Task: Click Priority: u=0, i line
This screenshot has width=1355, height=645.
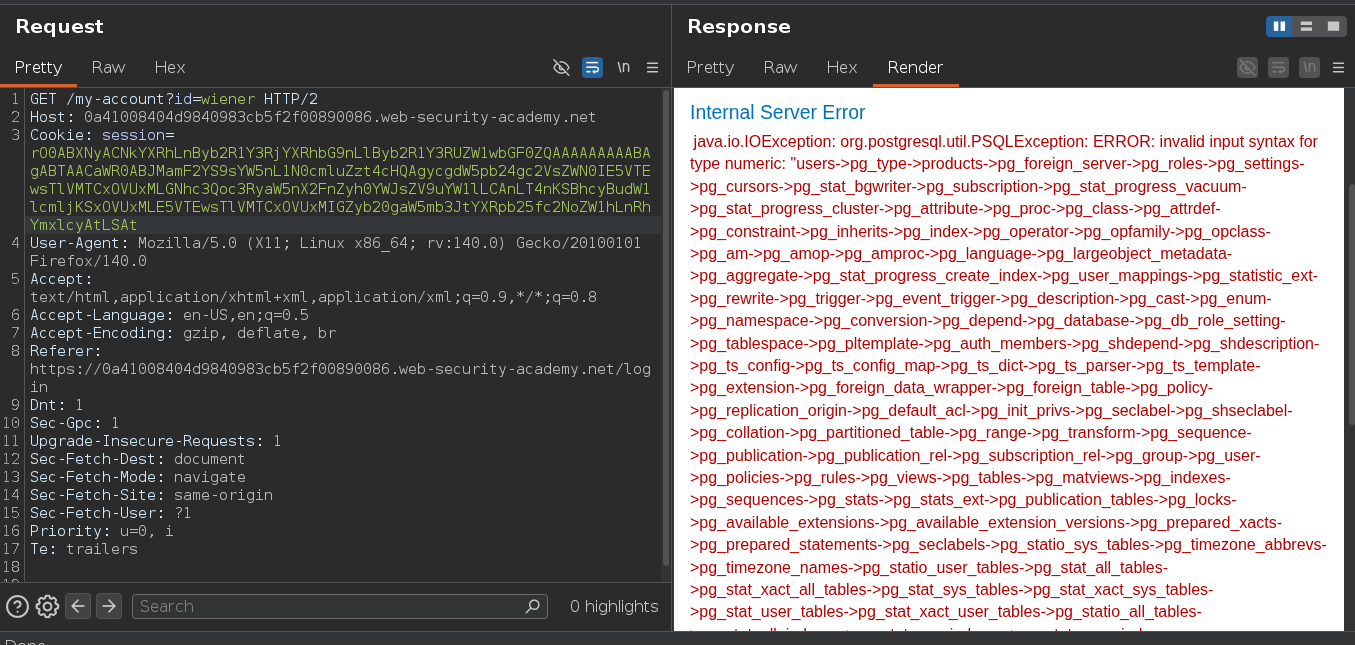Action: 102,531
